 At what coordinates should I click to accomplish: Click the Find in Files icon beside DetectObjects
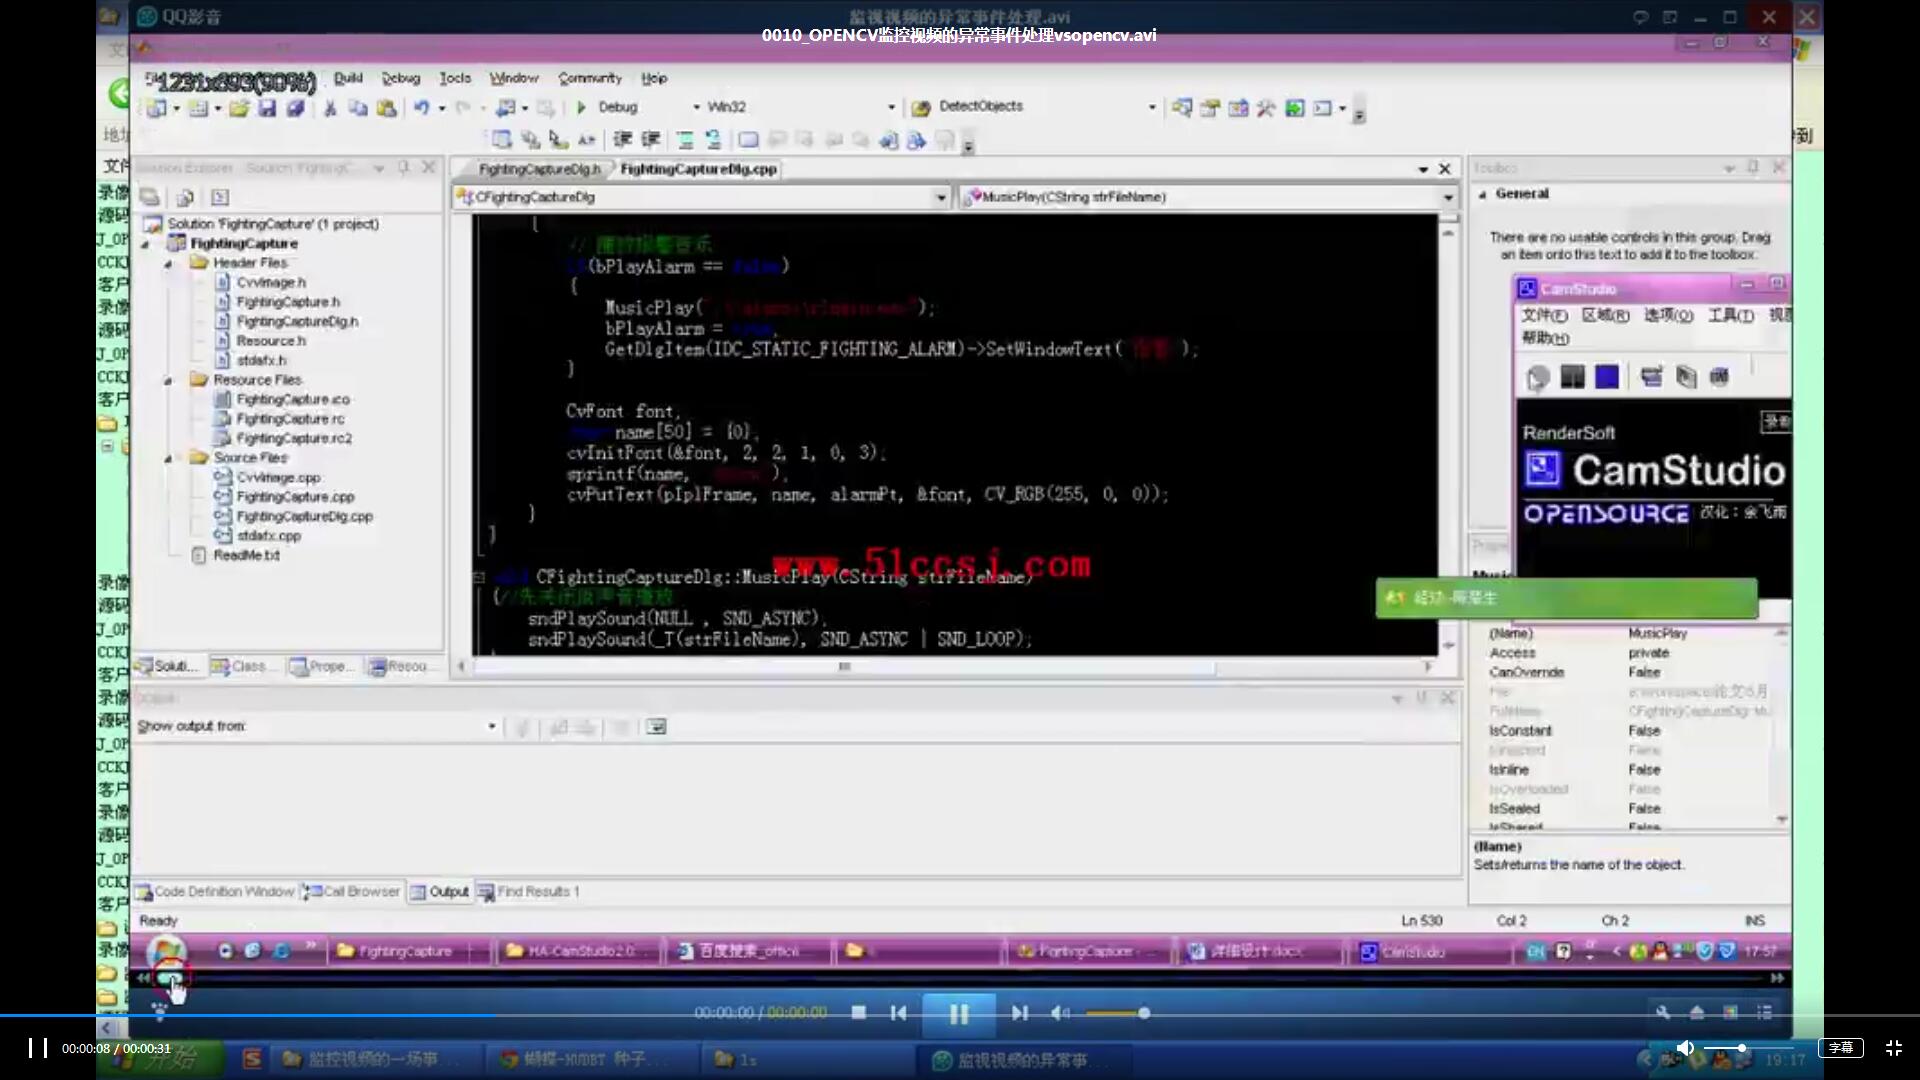click(921, 107)
